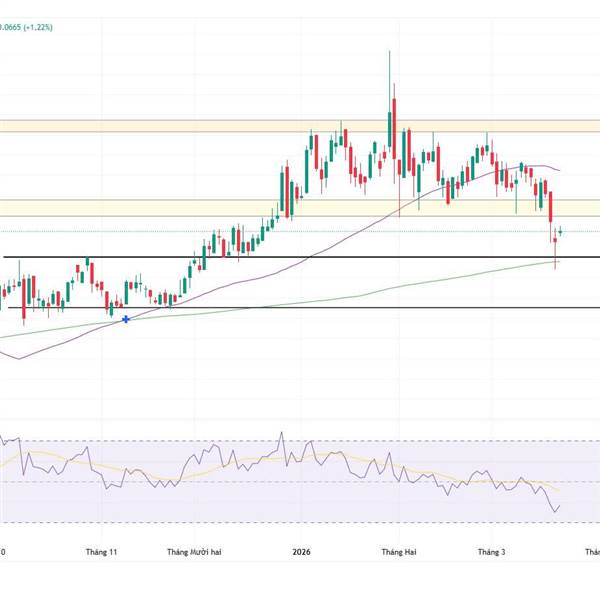Click the latest small green candle
Image resolution: width=600 pixels, height=600 pixels.
562,231
